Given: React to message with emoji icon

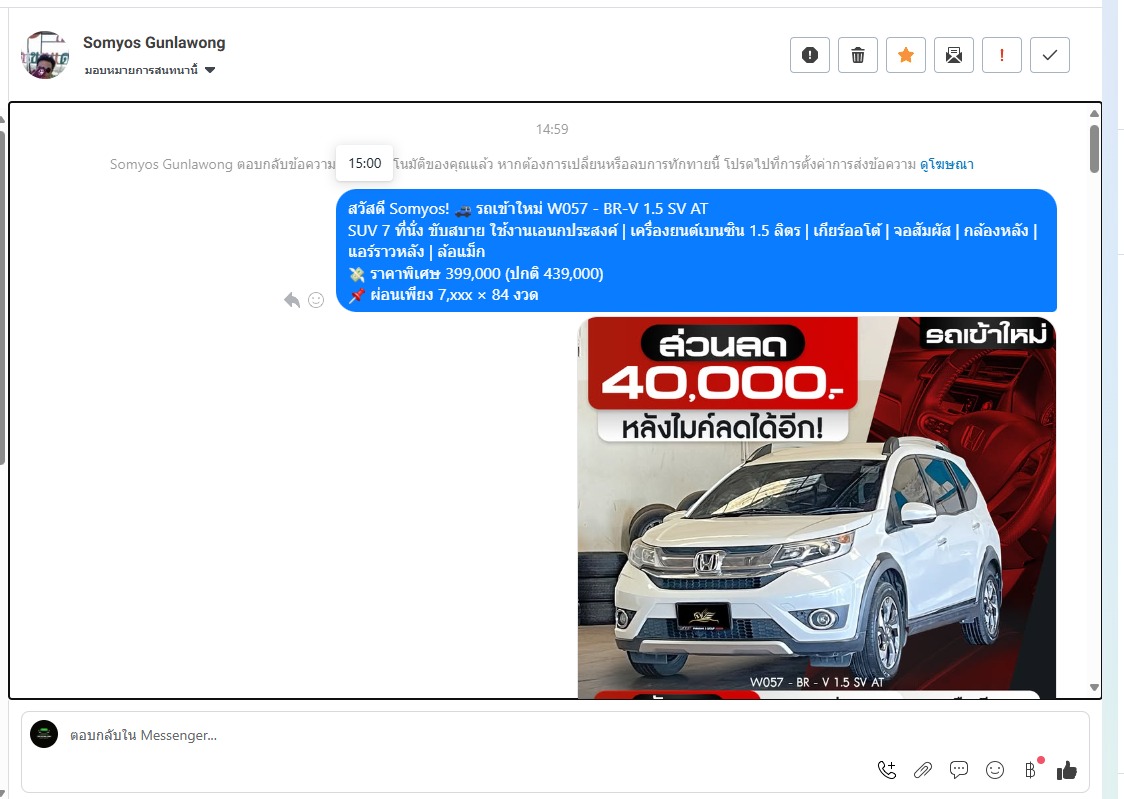Looking at the screenshot, I should coord(316,300).
